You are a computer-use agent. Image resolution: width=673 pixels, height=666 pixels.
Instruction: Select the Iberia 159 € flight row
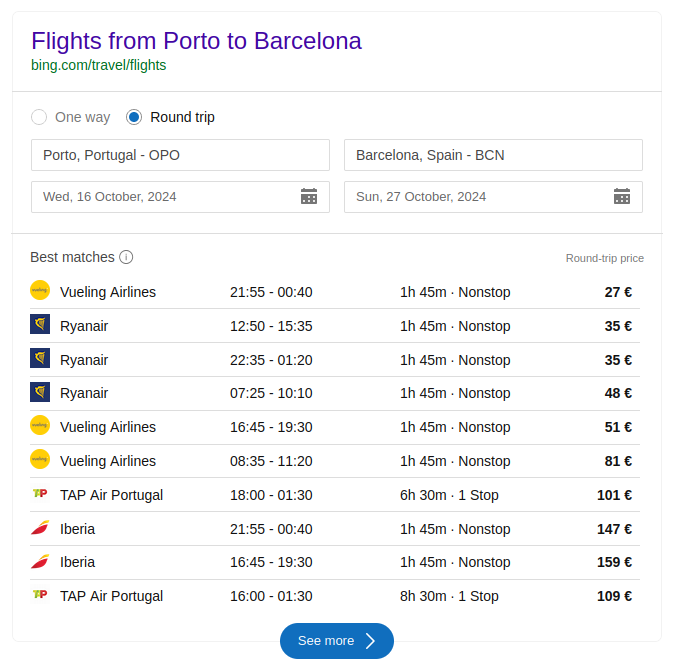(x=335, y=562)
